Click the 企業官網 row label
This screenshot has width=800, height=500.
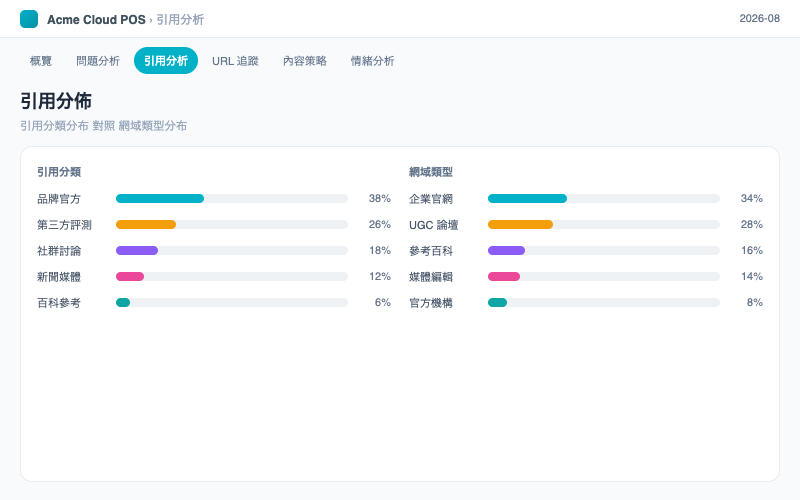click(x=431, y=199)
